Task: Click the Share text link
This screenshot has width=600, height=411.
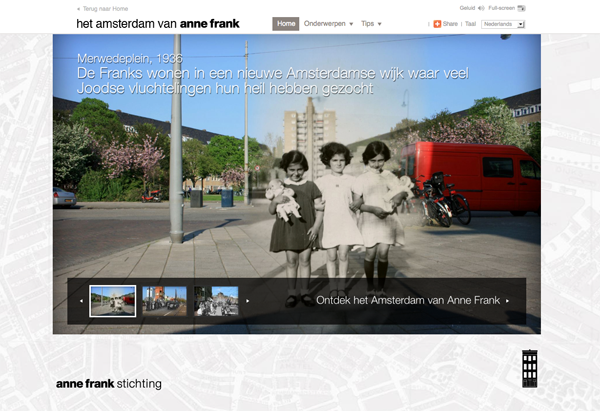Action: click(x=450, y=24)
